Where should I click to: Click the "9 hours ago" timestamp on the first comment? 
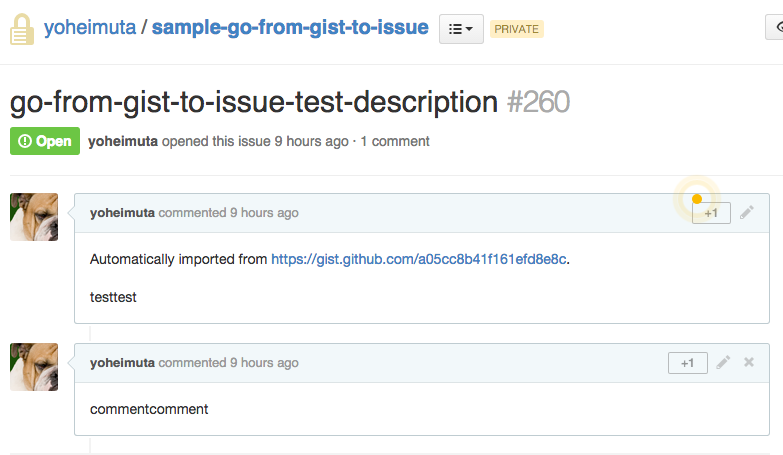pos(264,213)
